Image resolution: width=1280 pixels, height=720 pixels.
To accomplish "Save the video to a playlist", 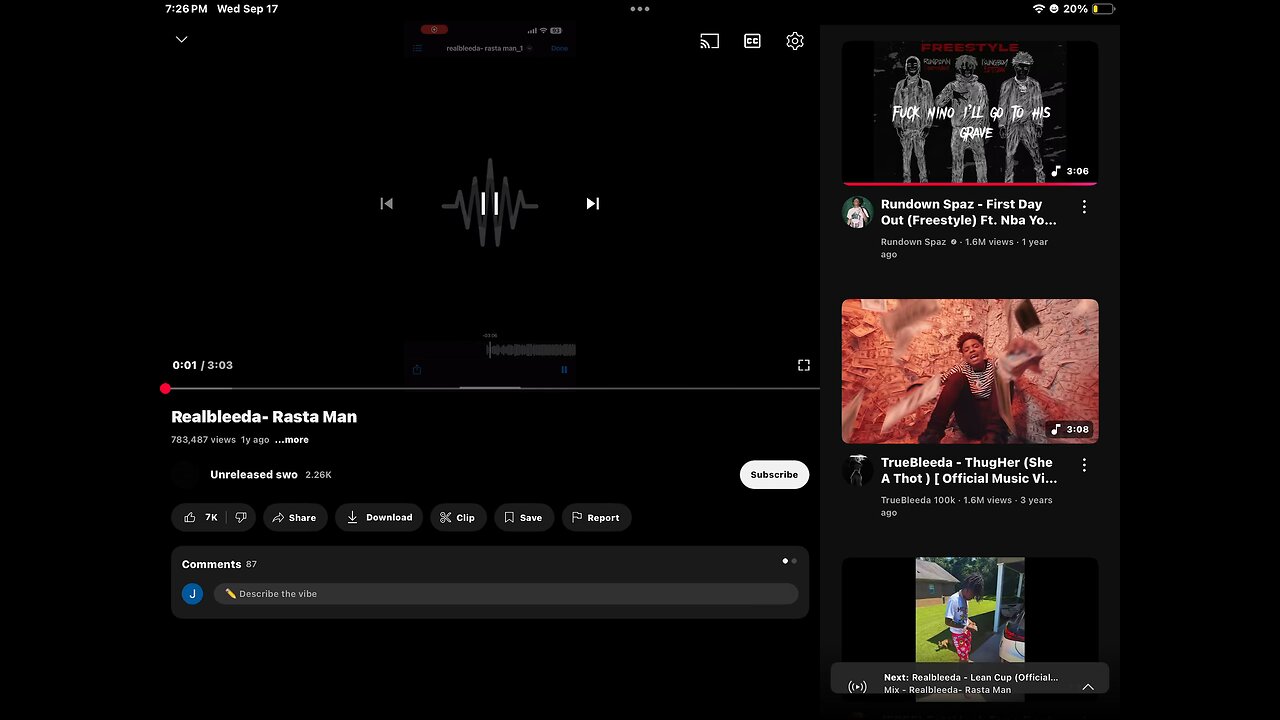I will (x=524, y=518).
